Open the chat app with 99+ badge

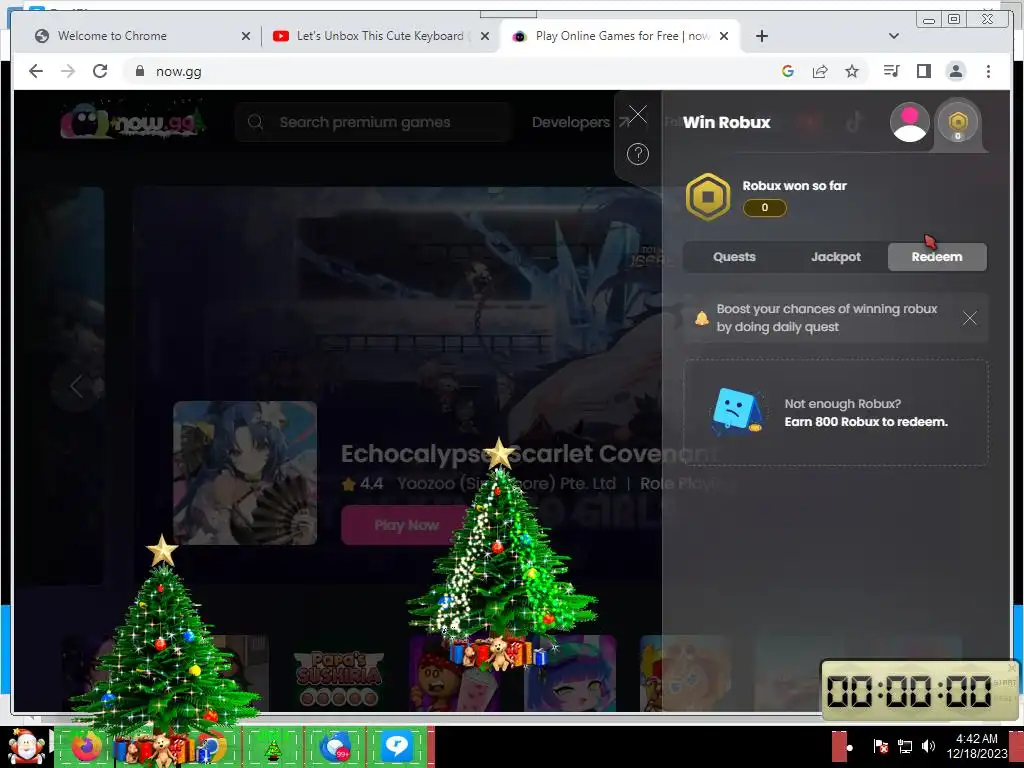click(335, 746)
